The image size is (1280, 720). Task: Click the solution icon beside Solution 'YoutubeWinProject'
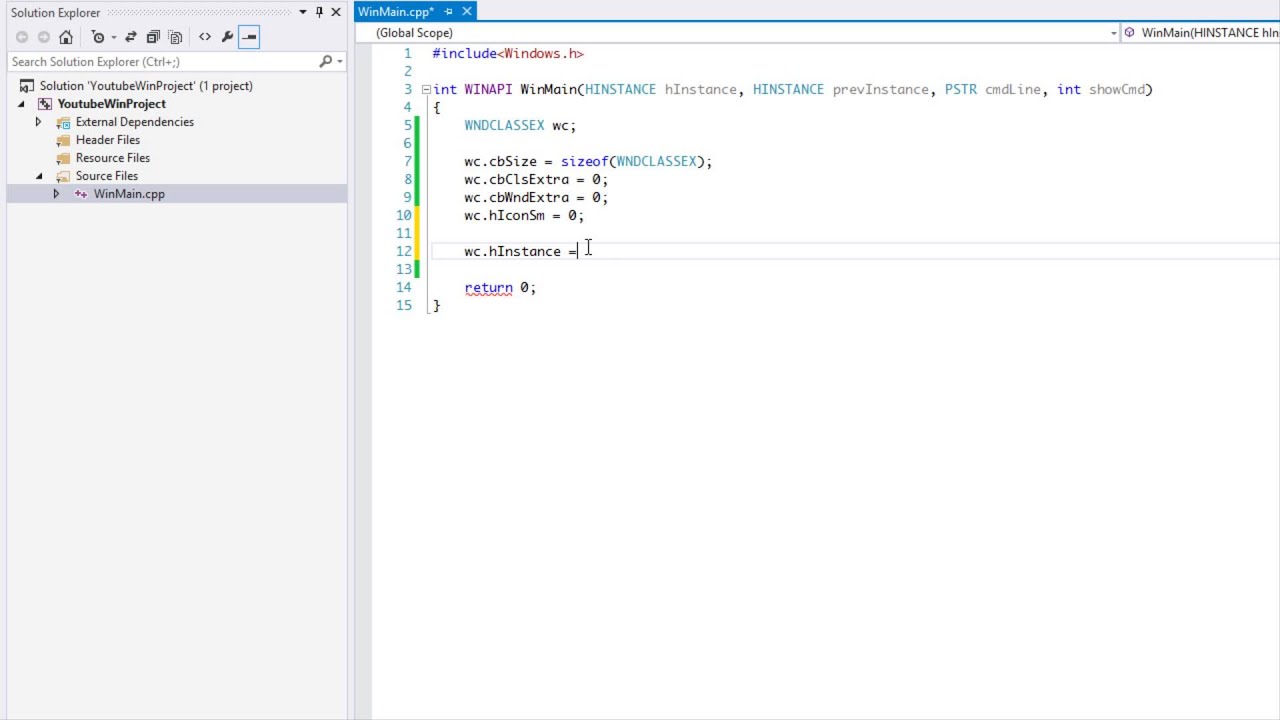[27, 86]
